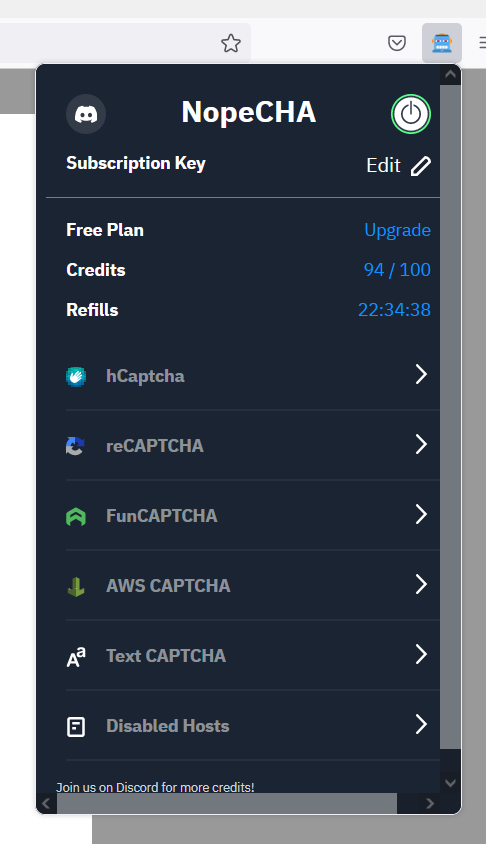This screenshot has height=844, width=486.
Task: Click the Text CAPTCHA letters icon
Action: (x=76, y=656)
